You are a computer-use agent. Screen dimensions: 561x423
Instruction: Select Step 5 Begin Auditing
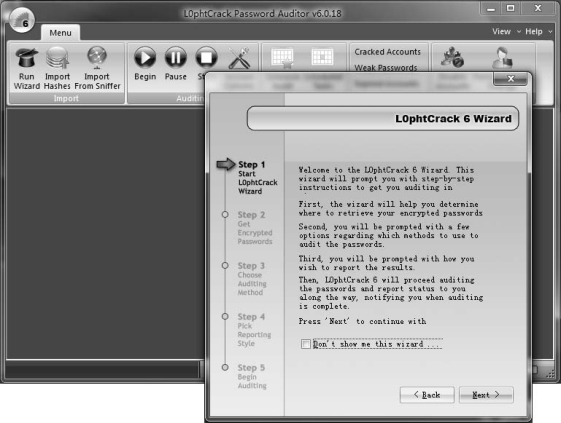252,376
